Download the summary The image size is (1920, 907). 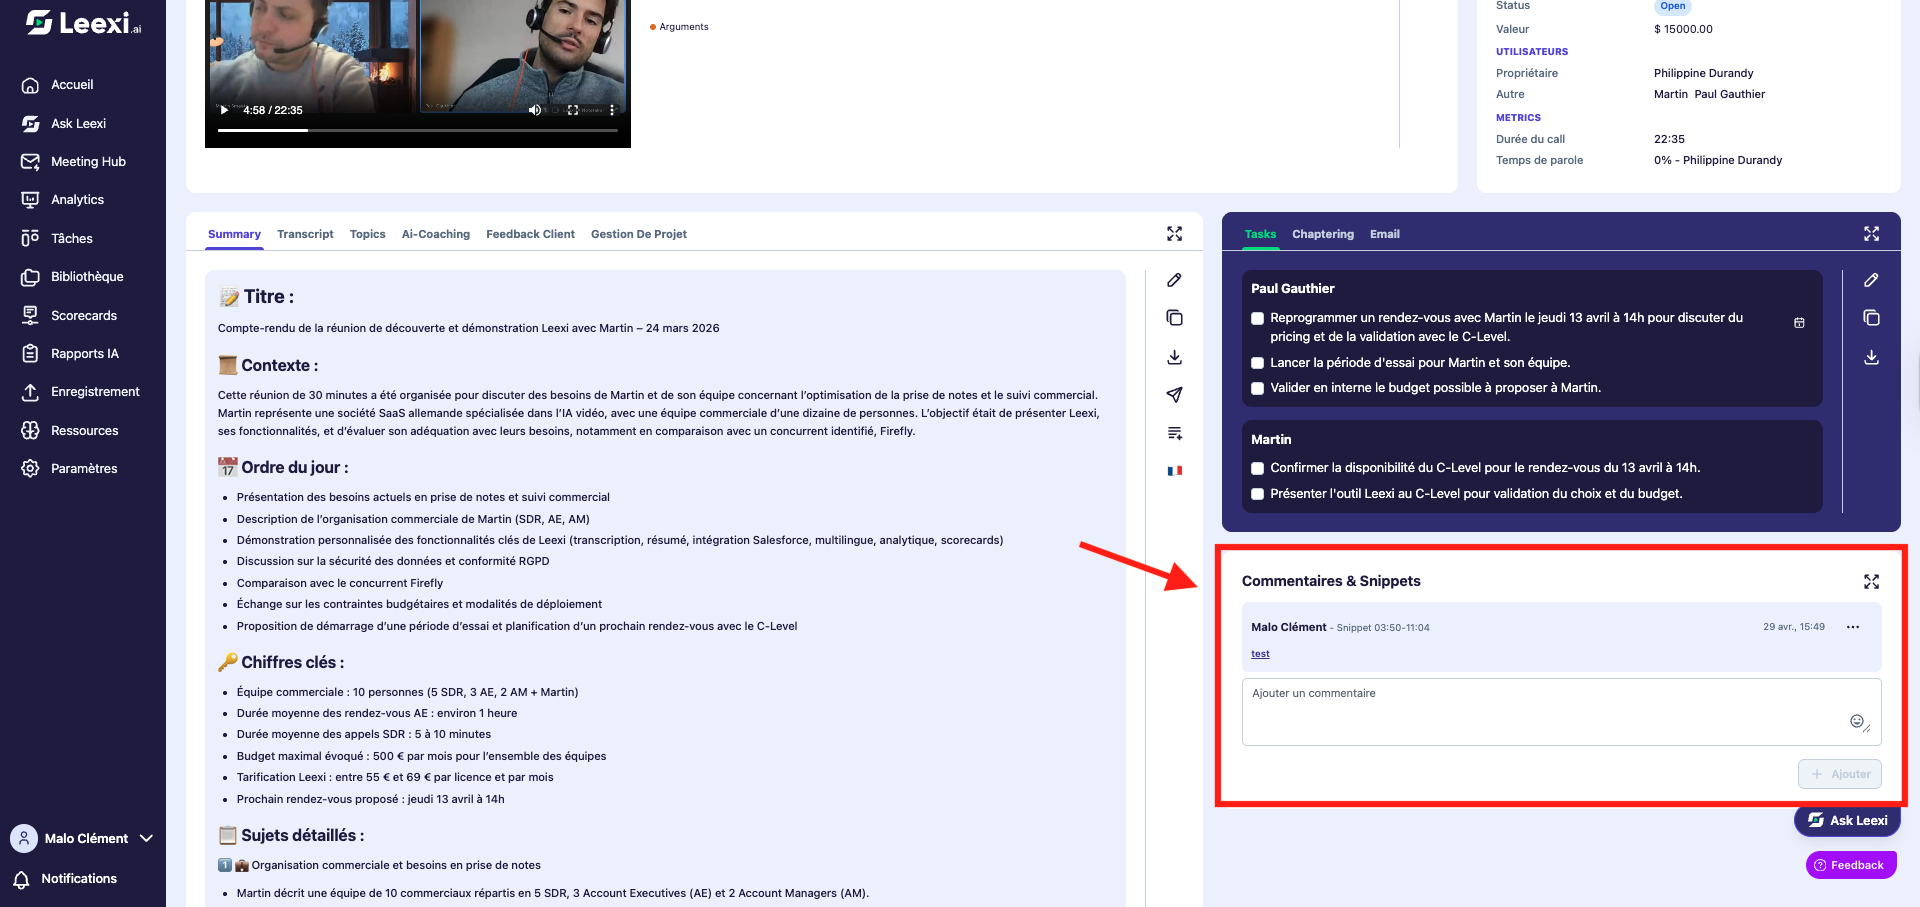click(1174, 357)
